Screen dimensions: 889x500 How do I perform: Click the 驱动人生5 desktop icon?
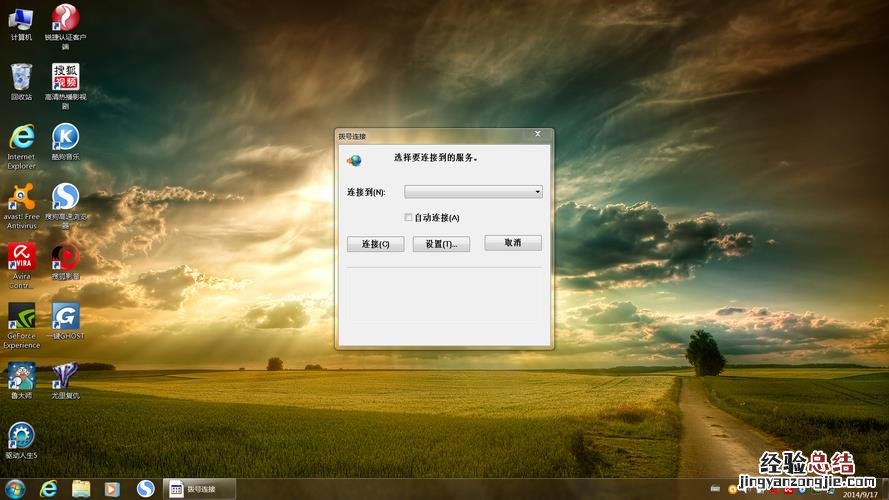click(x=21, y=436)
